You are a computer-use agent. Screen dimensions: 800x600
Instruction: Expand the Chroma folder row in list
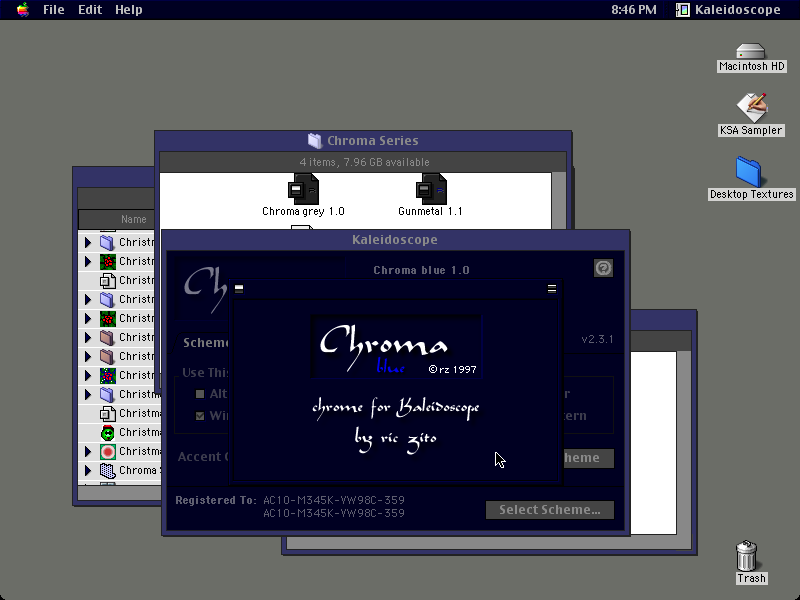click(88, 470)
